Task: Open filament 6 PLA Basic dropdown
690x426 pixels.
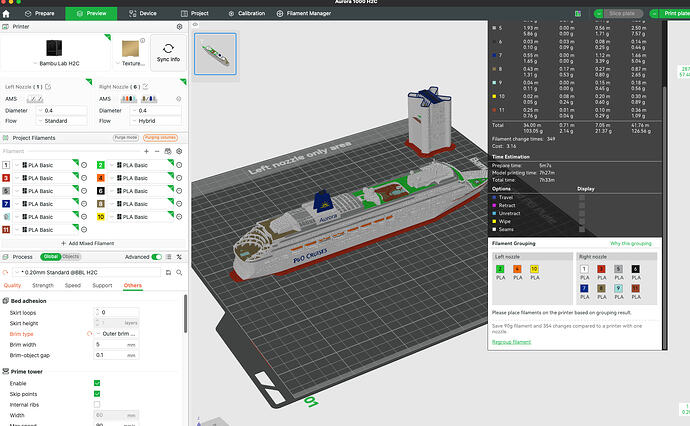Action: [x=140, y=191]
